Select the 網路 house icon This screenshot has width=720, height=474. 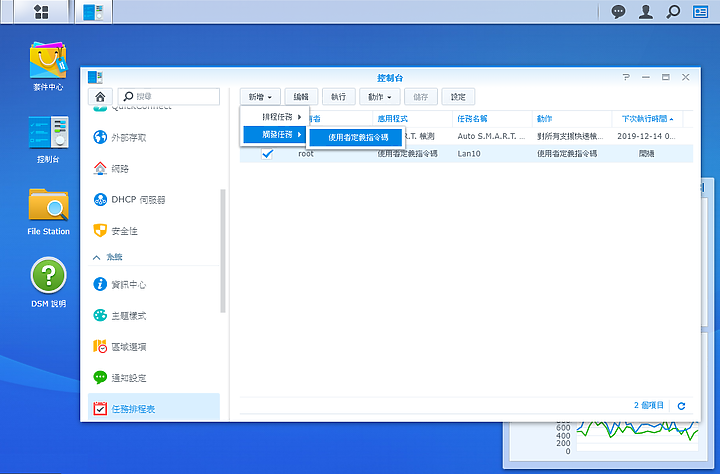pyautogui.click(x=100, y=168)
